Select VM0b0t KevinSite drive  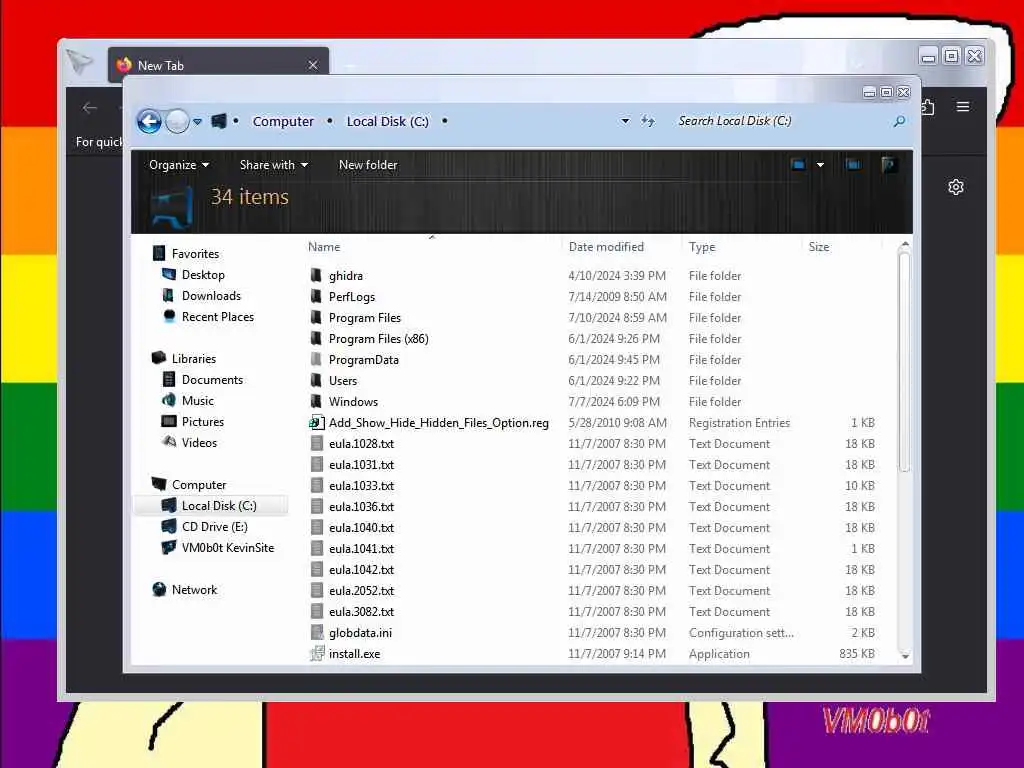pos(227,547)
